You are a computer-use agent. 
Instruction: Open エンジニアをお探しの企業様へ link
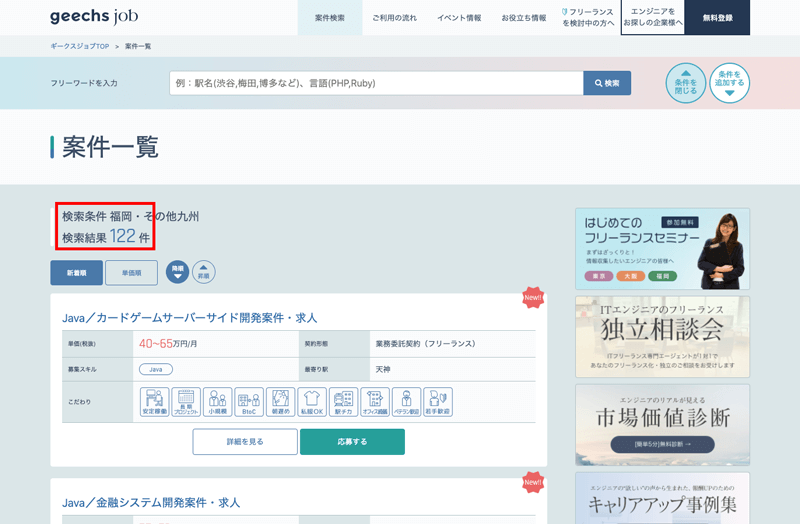[x=653, y=17]
